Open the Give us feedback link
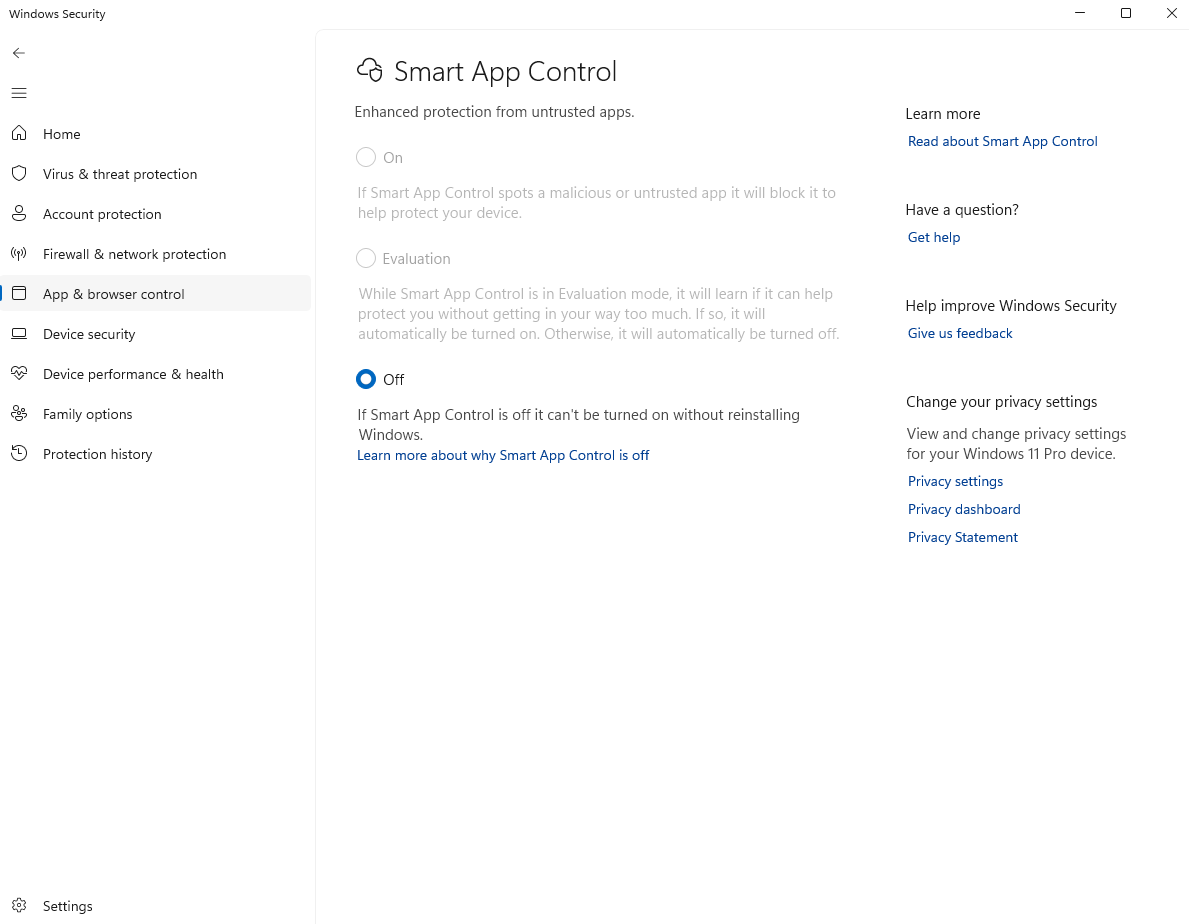This screenshot has height=924, width=1189. 960,333
